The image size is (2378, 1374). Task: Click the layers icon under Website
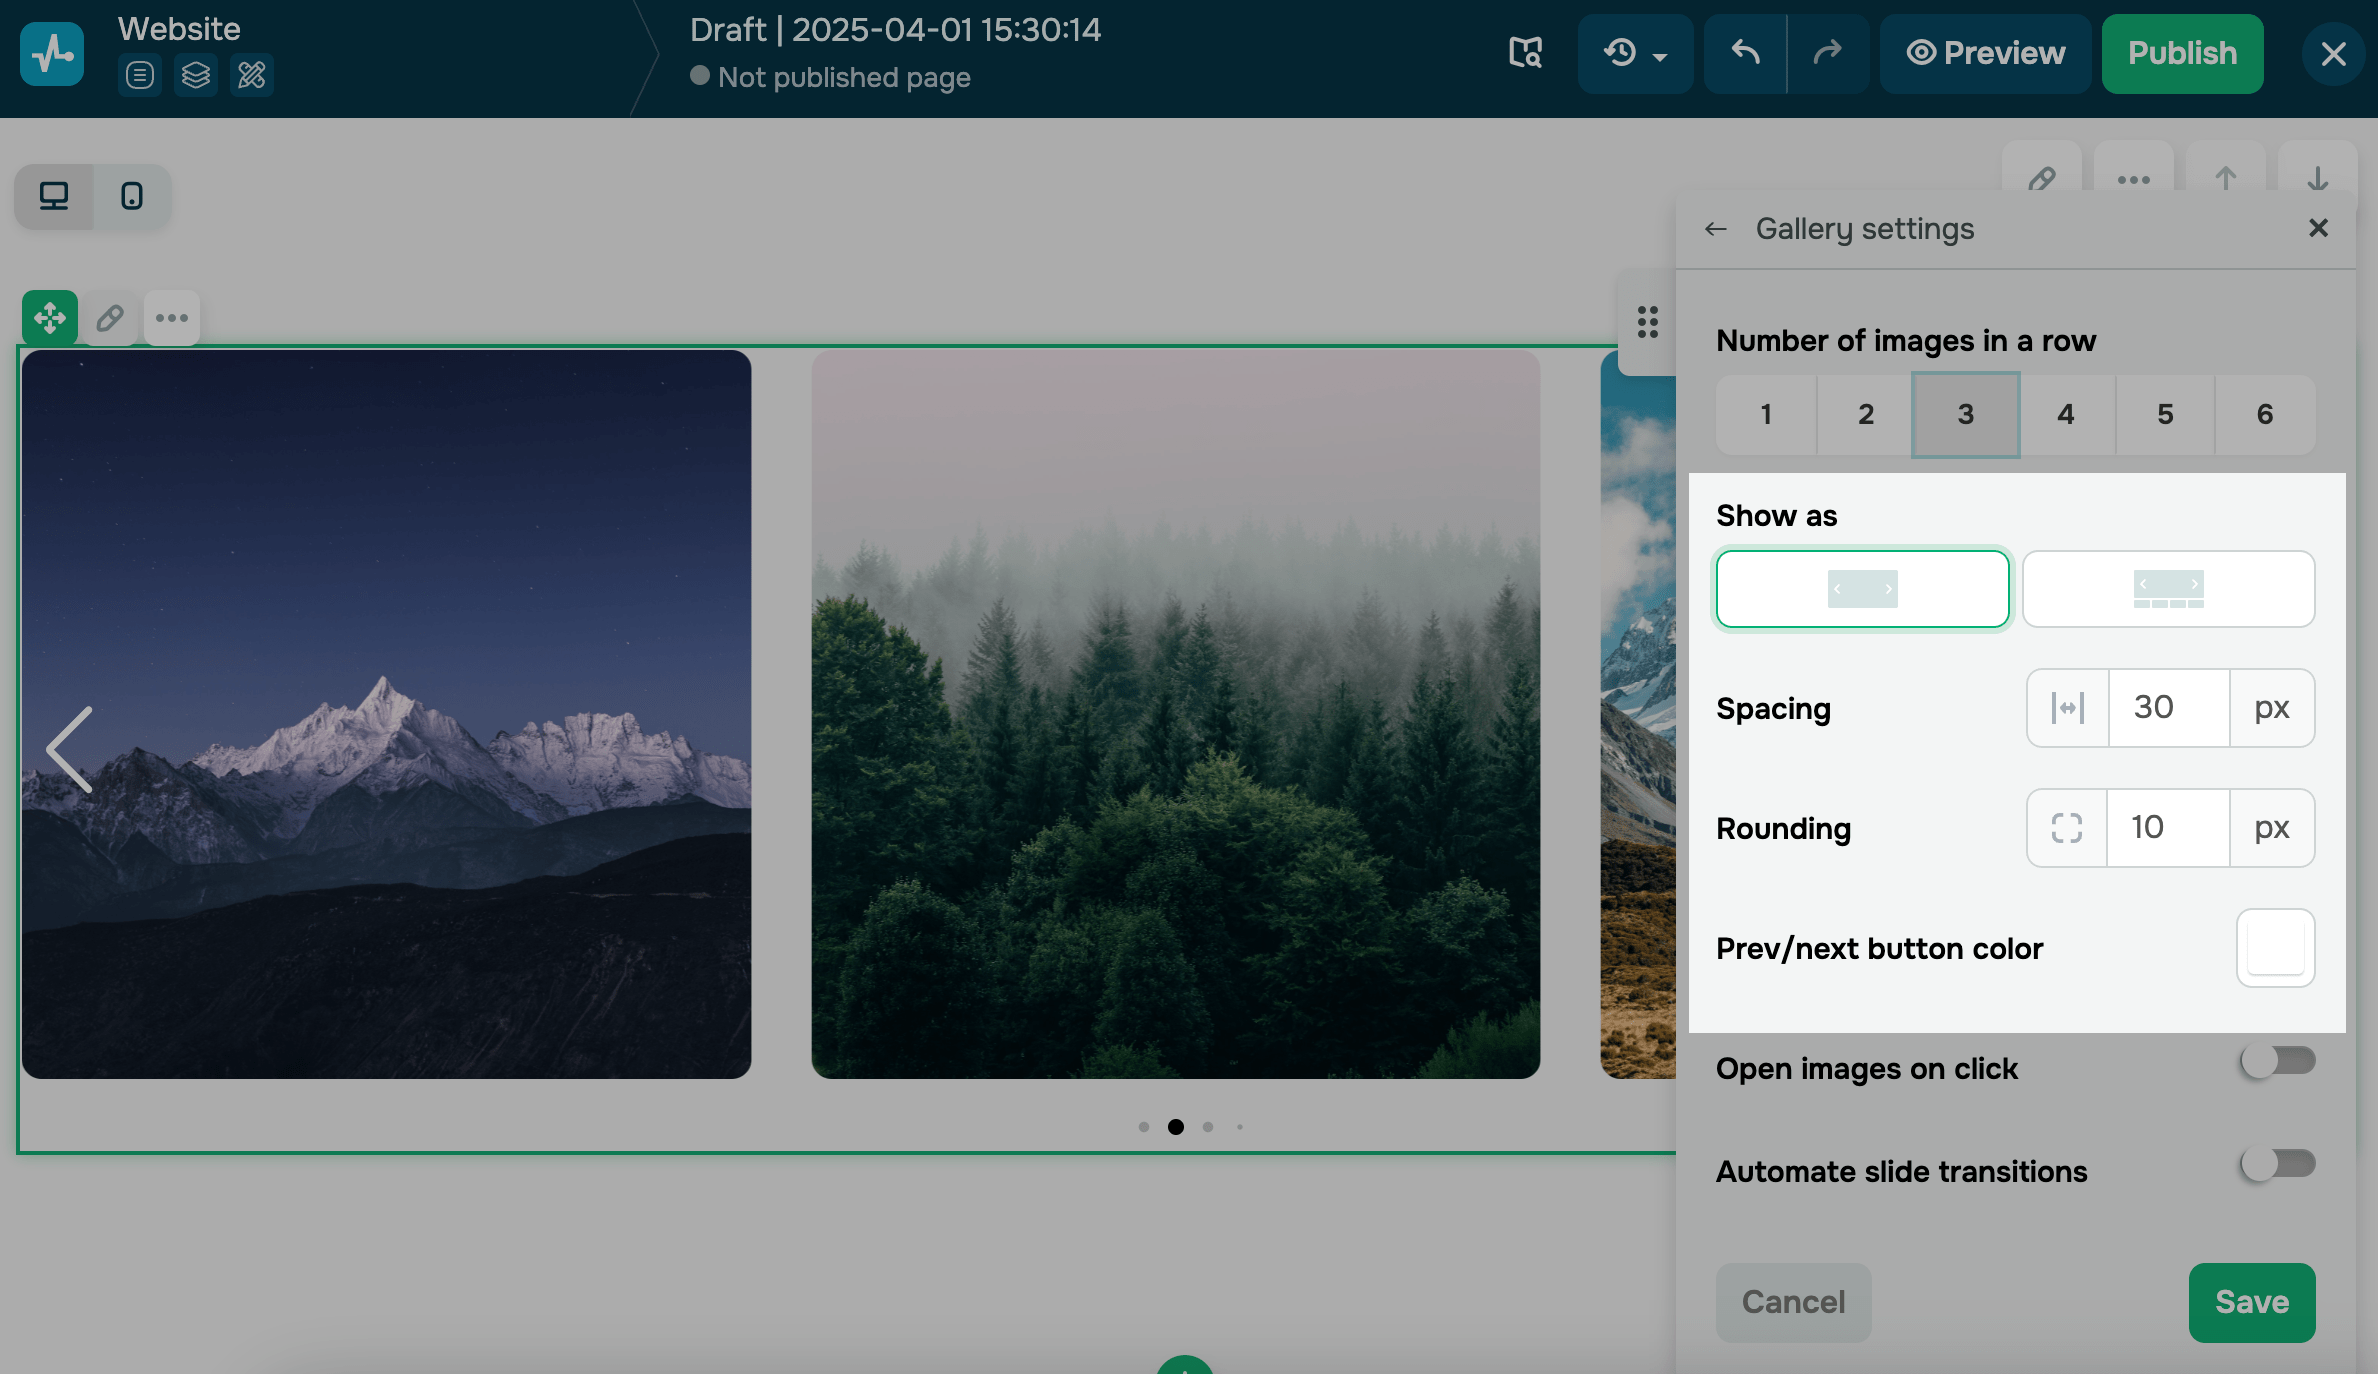[x=196, y=75]
